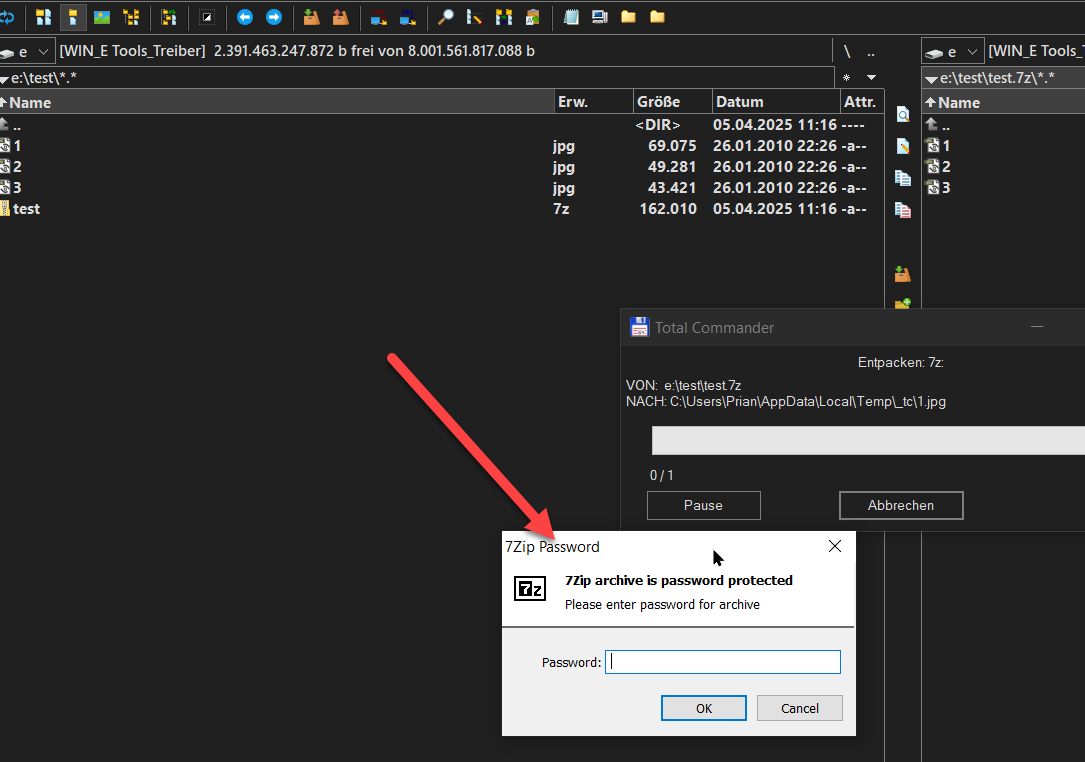Enable thumbnail view picture icon
Viewport: 1085px width, 762px height.
(x=102, y=17)
